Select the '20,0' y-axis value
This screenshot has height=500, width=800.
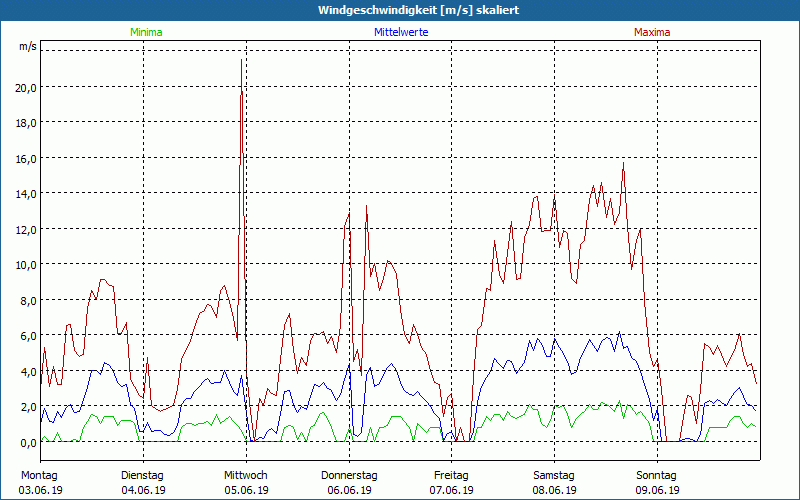coord(26,87)
